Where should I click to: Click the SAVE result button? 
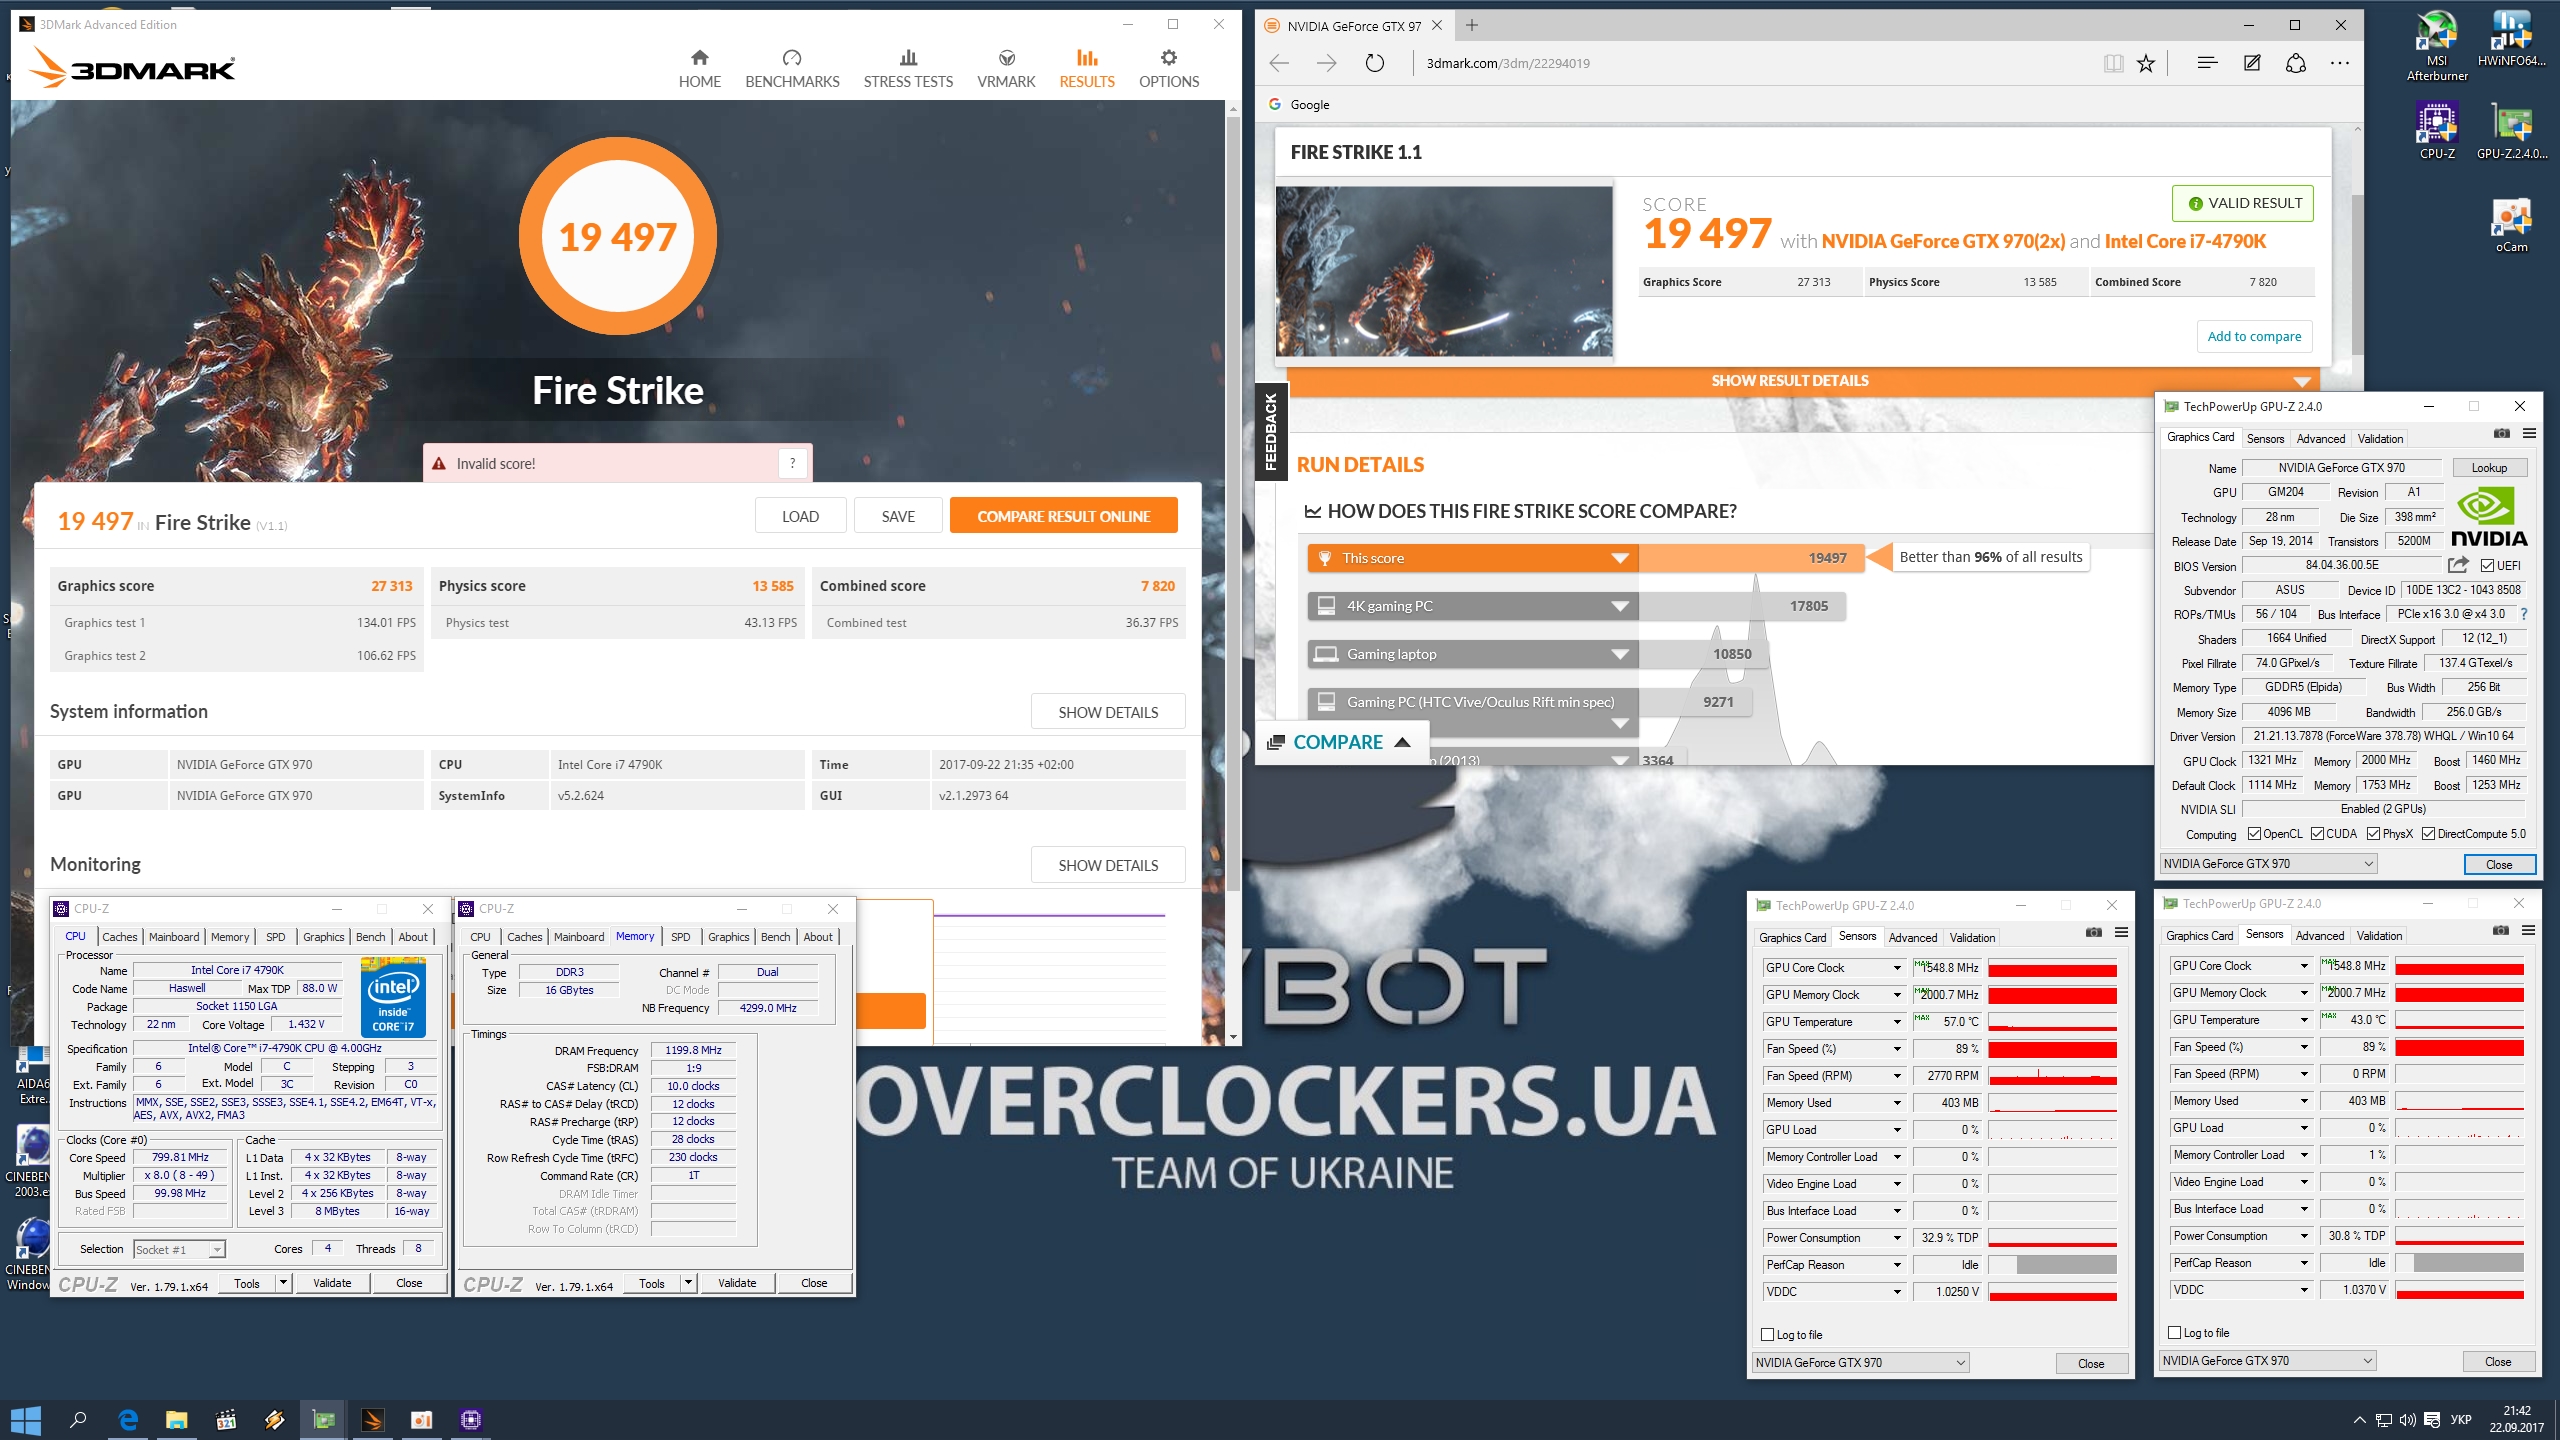click(898, 516)
